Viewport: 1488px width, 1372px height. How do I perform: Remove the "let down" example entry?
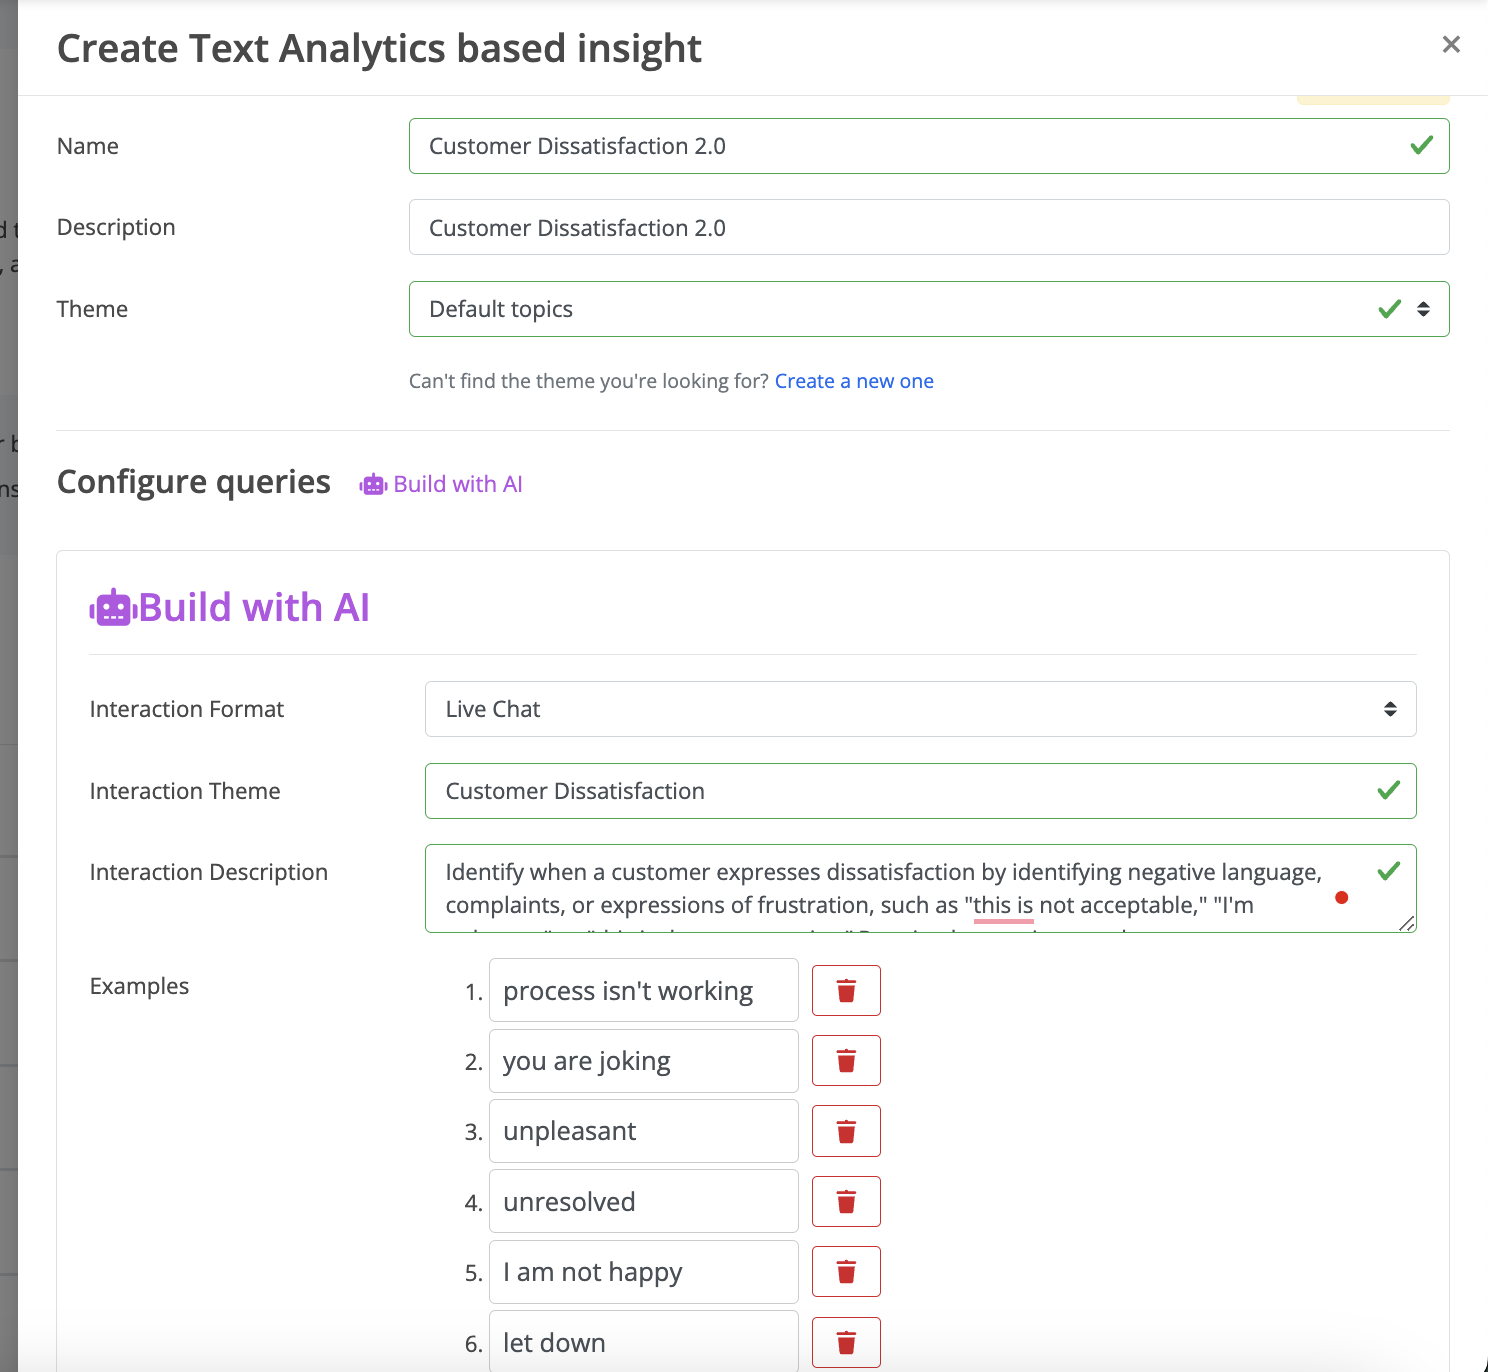(x=846, y=1342)
